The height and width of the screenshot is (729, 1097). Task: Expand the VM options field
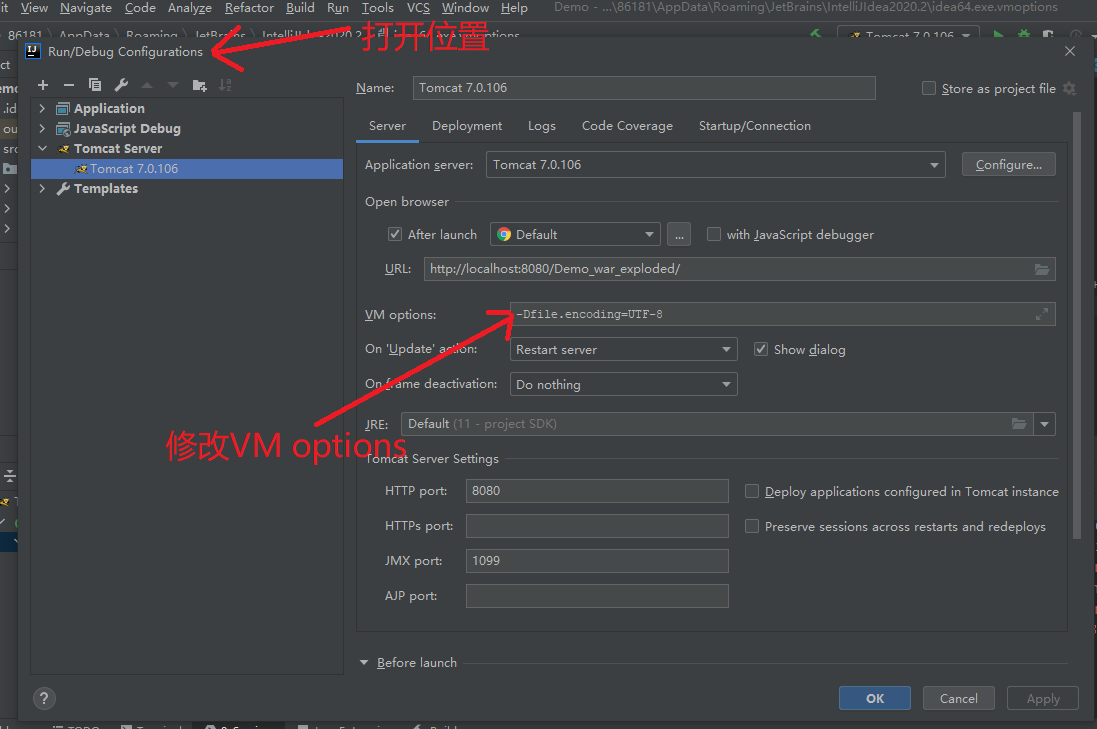click(x=1042, y=314)
